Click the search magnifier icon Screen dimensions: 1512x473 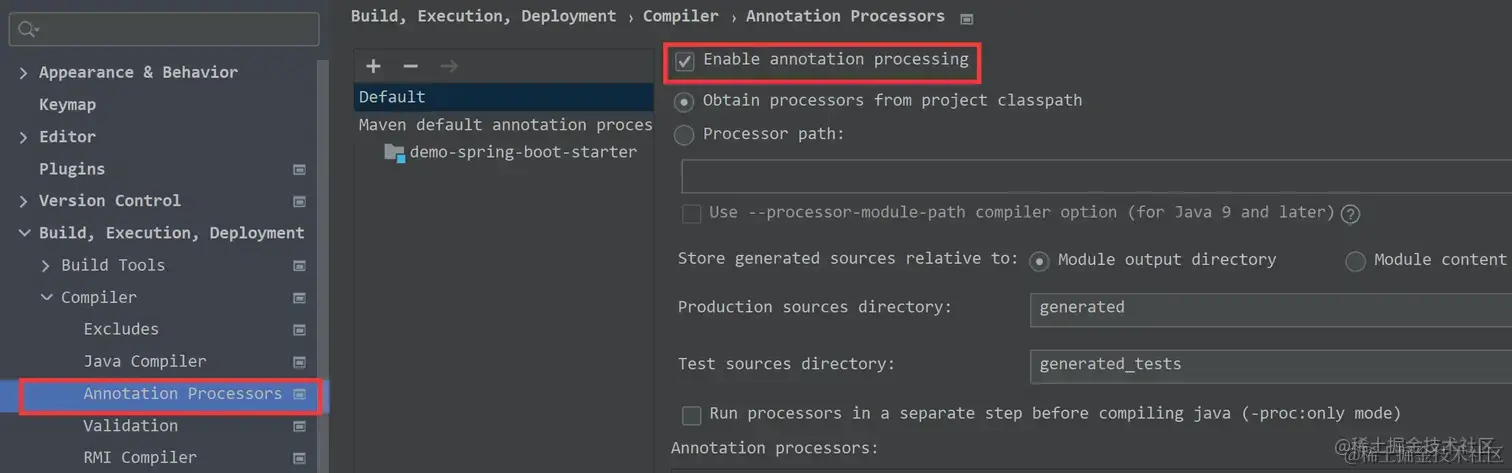click(x=26, y=30)
